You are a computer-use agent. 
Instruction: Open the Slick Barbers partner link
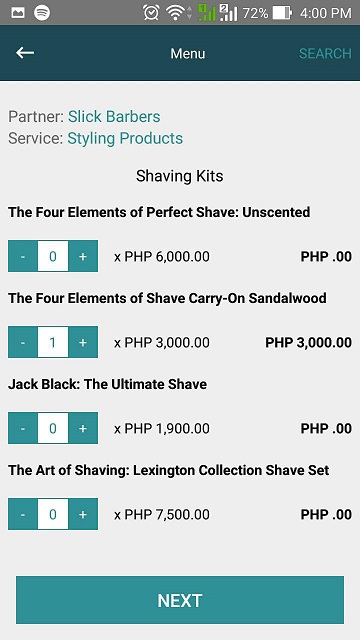(114, 117)
